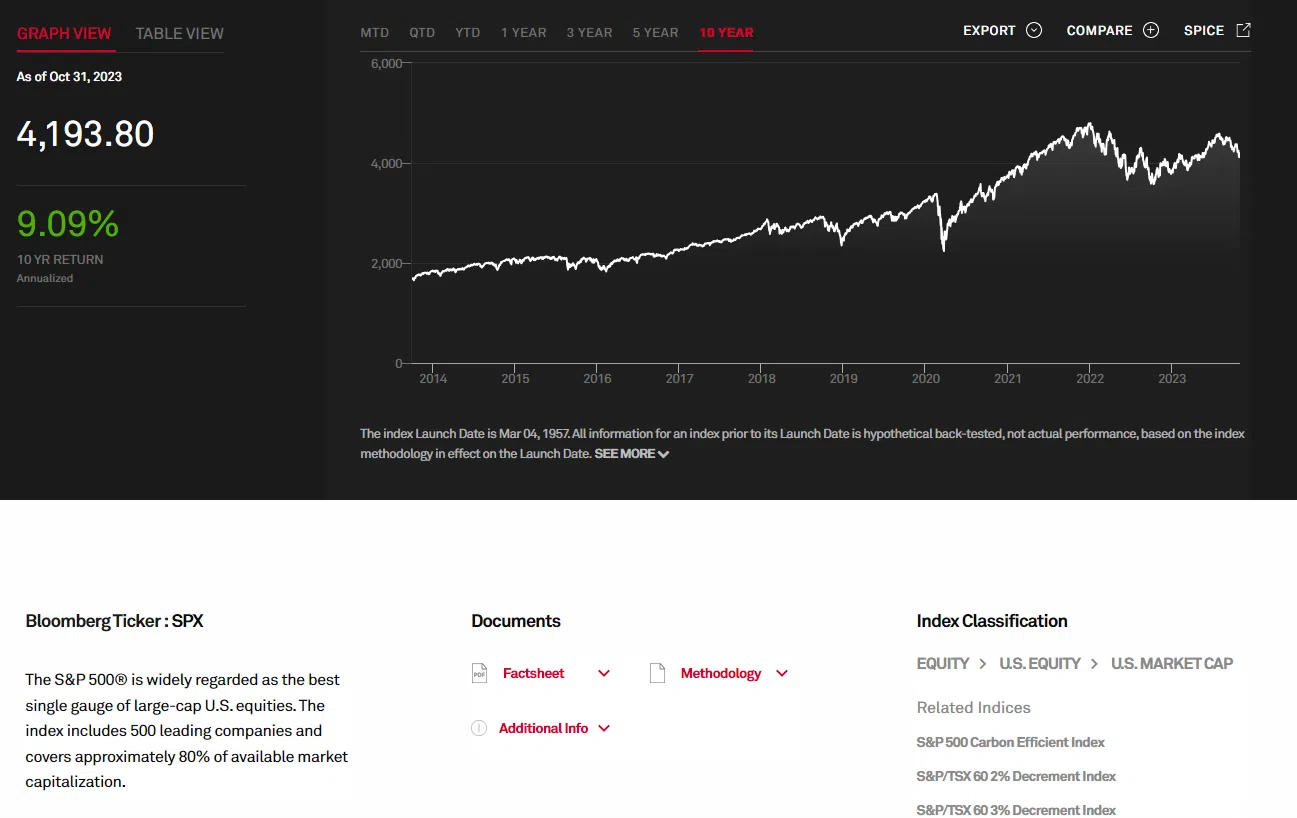Expand the Factsheet dropdown chevron
Screen dimensions: 1297x818
(604, 673)
